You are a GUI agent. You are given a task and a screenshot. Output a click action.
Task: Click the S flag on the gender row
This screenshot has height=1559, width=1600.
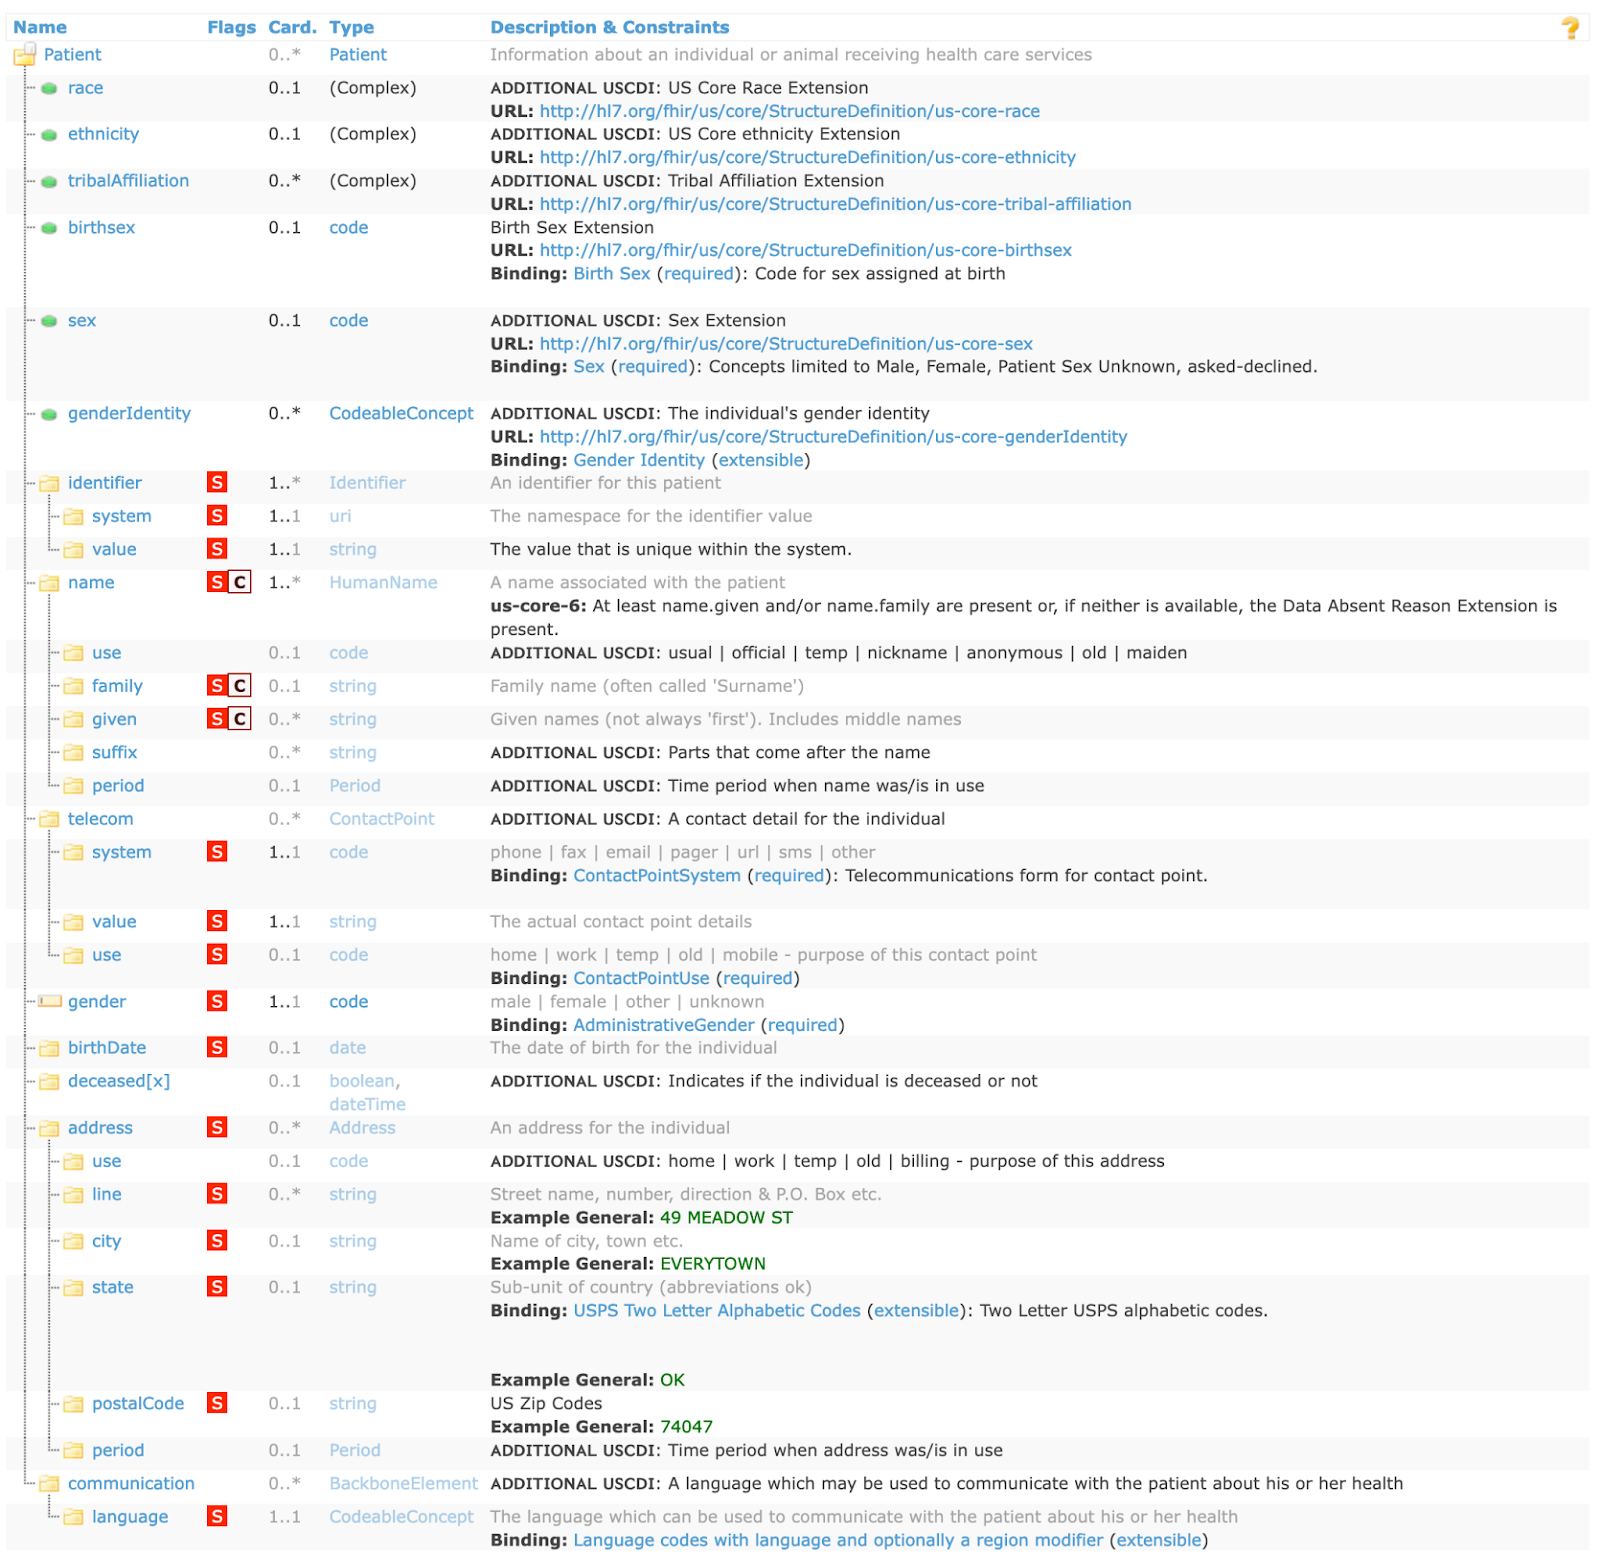217,1001
